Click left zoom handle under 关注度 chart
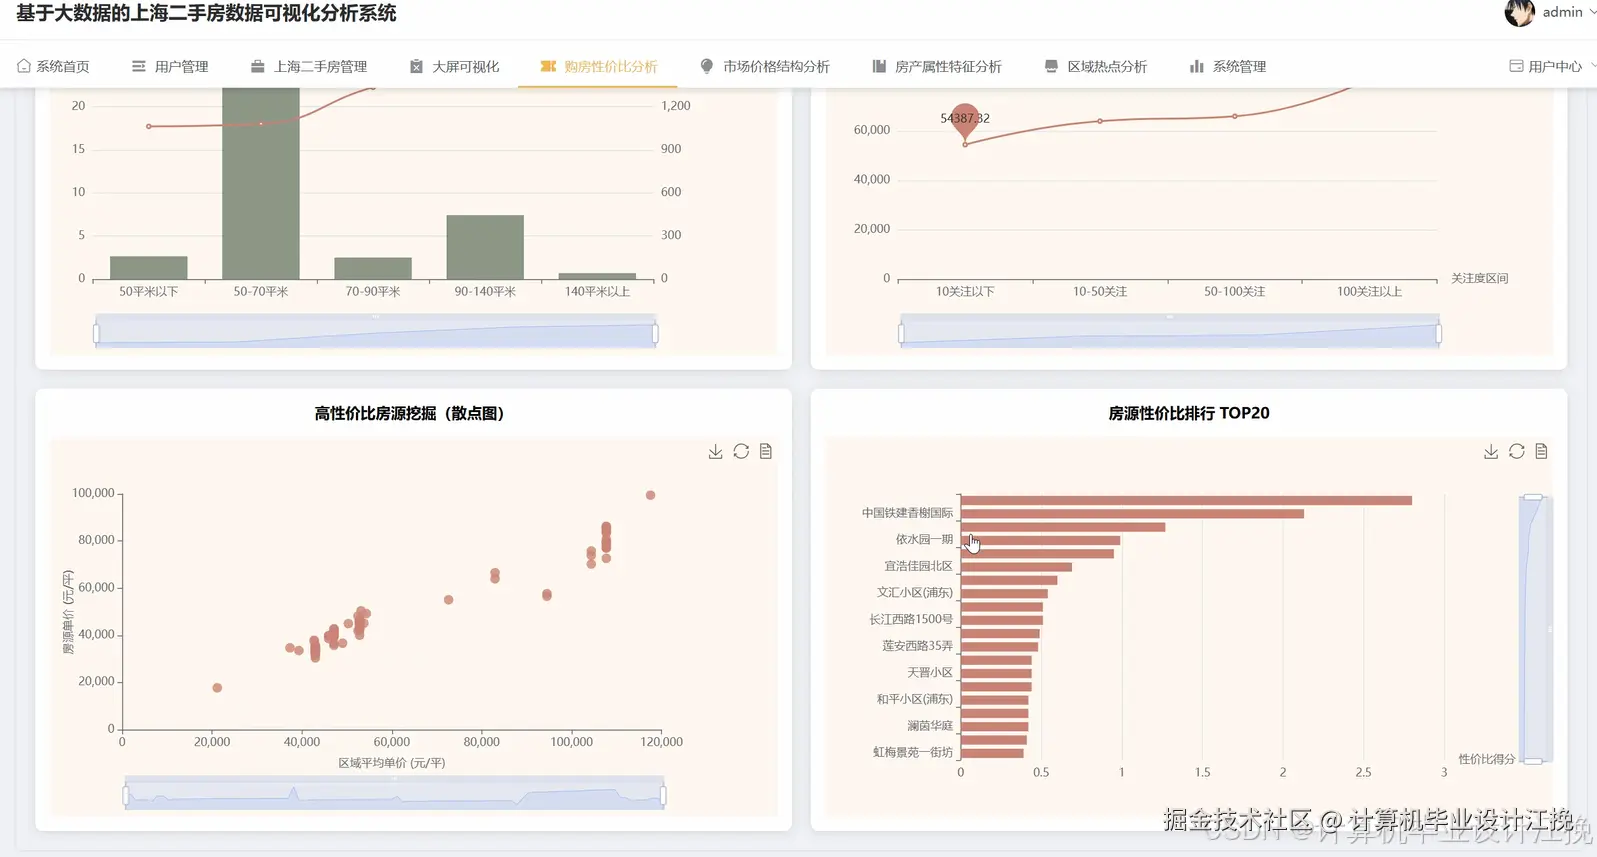This screenshot has height=857, width=1597. tap(901, 333)
